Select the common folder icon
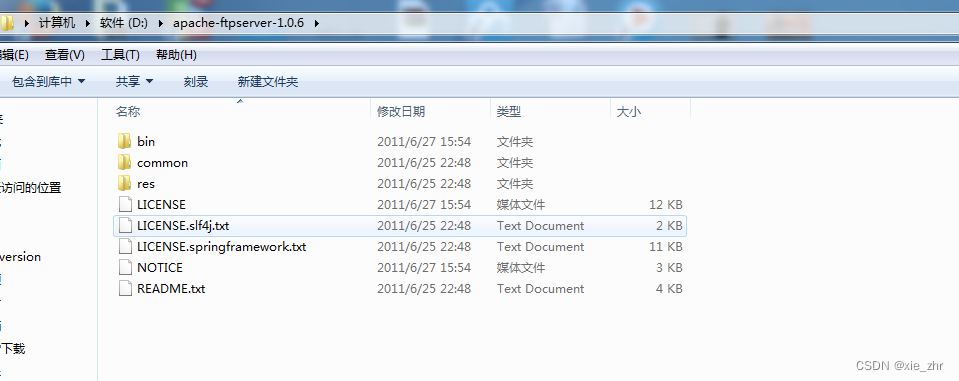This screenshot has height=381, width=959. click(x=124, y=163)
